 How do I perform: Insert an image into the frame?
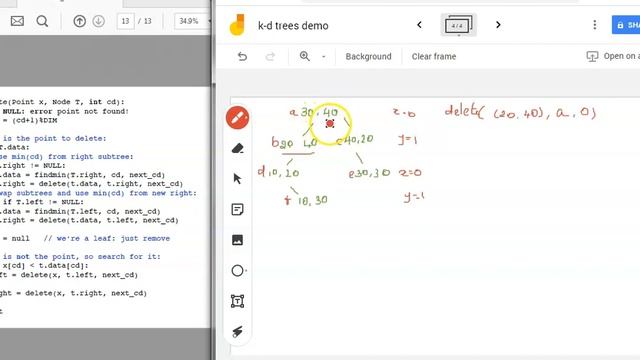pyautogui.click(x=237, y=240)
